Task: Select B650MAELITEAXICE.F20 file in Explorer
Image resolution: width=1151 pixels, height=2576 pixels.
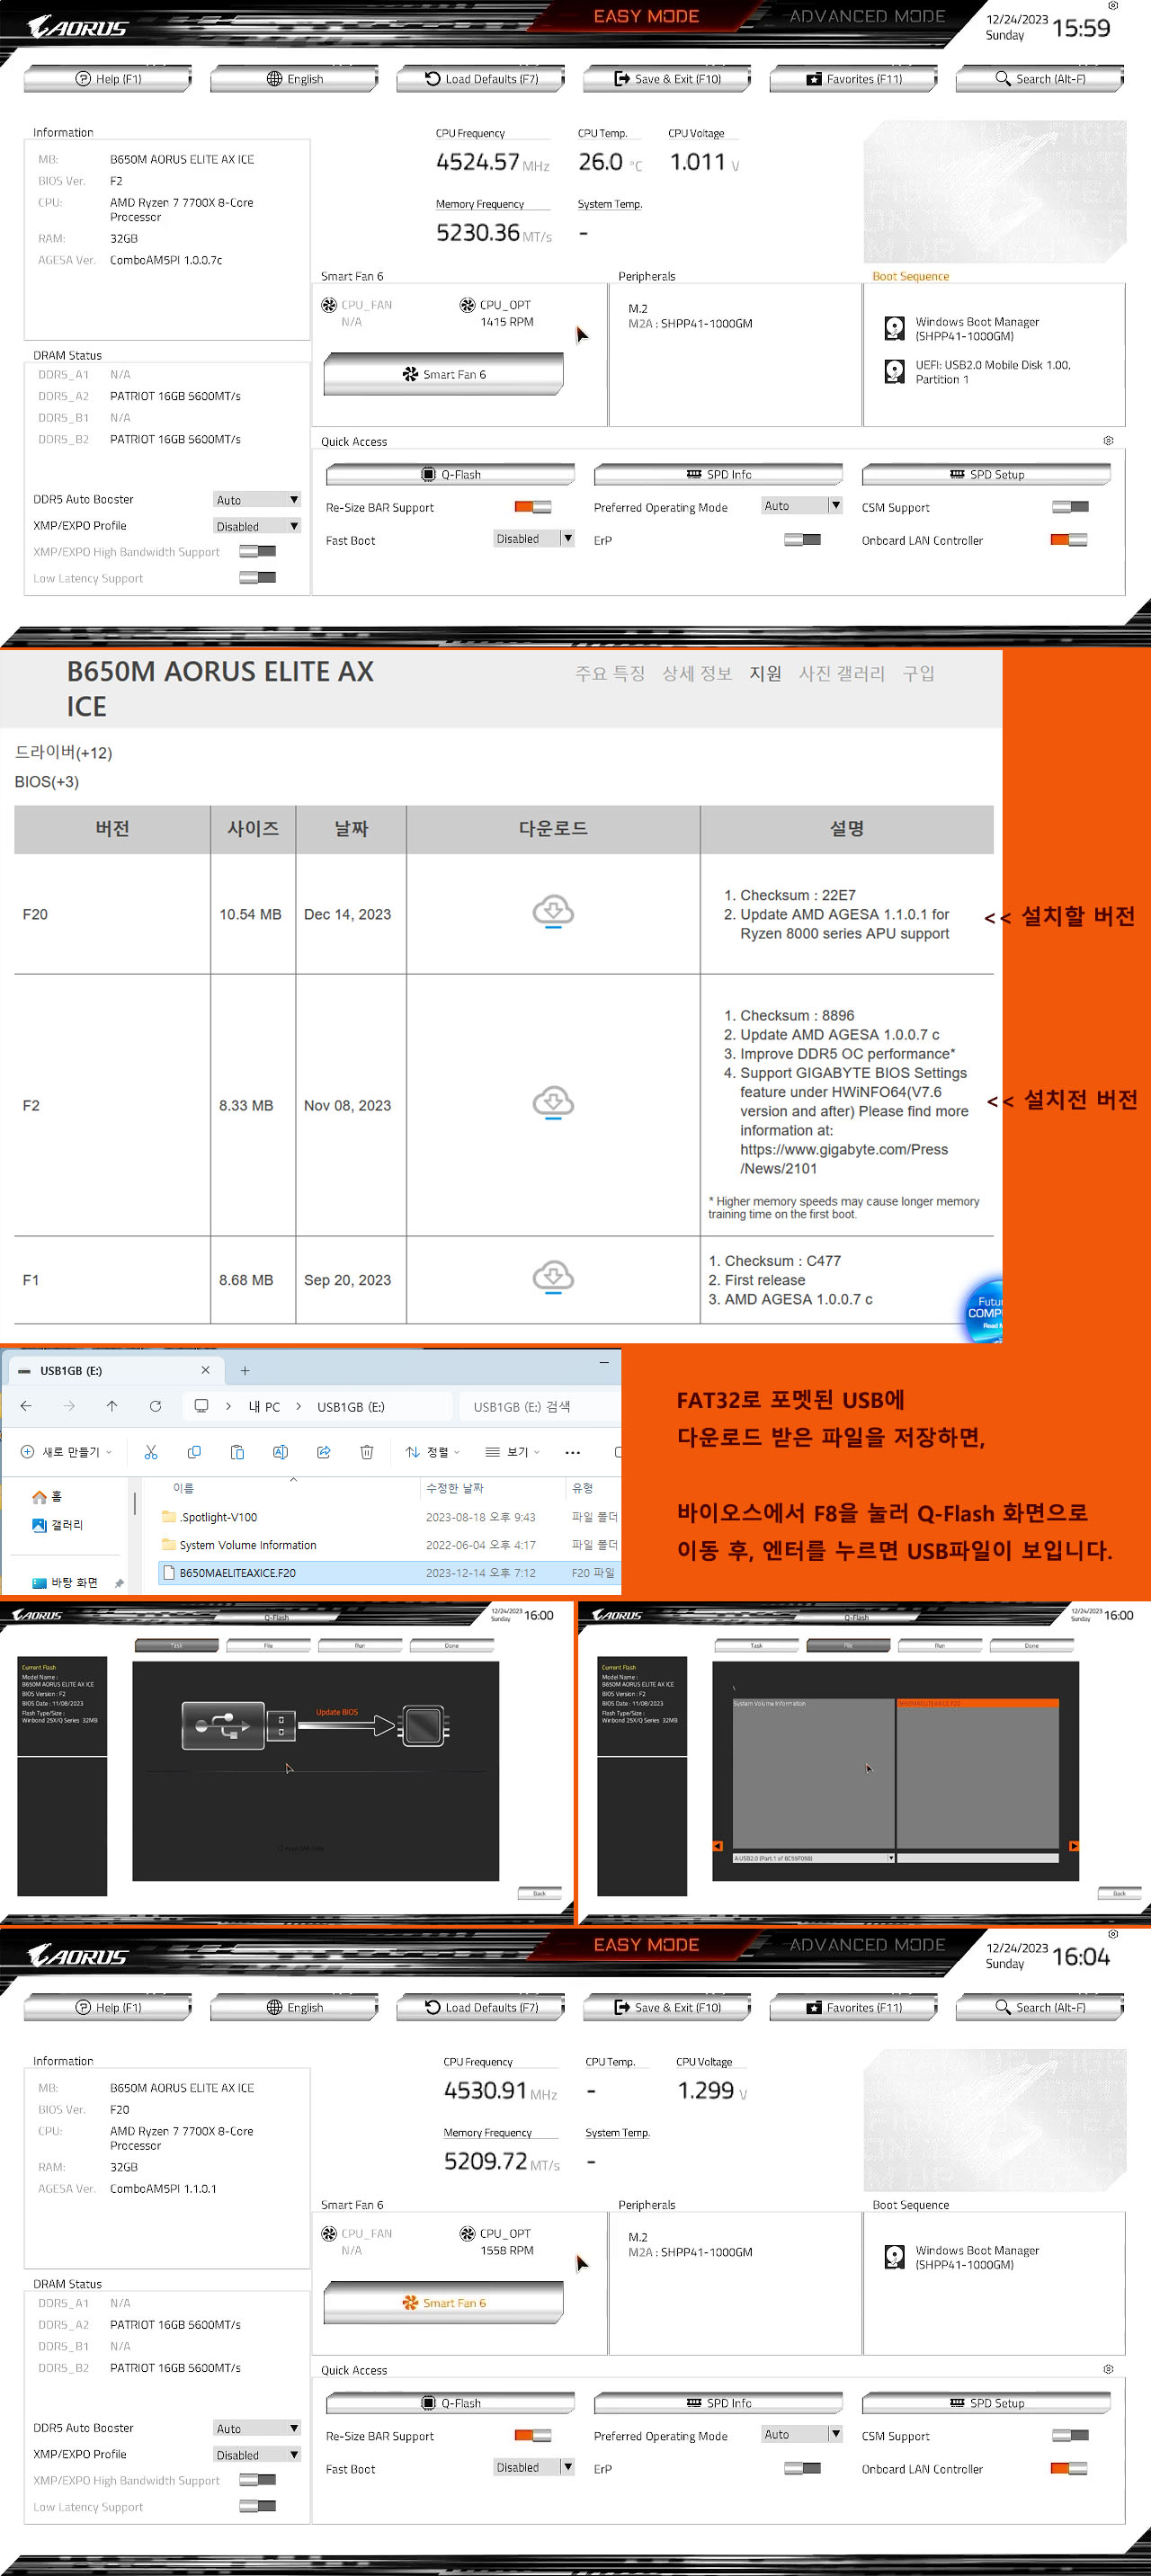Action: coord(390,1572)
